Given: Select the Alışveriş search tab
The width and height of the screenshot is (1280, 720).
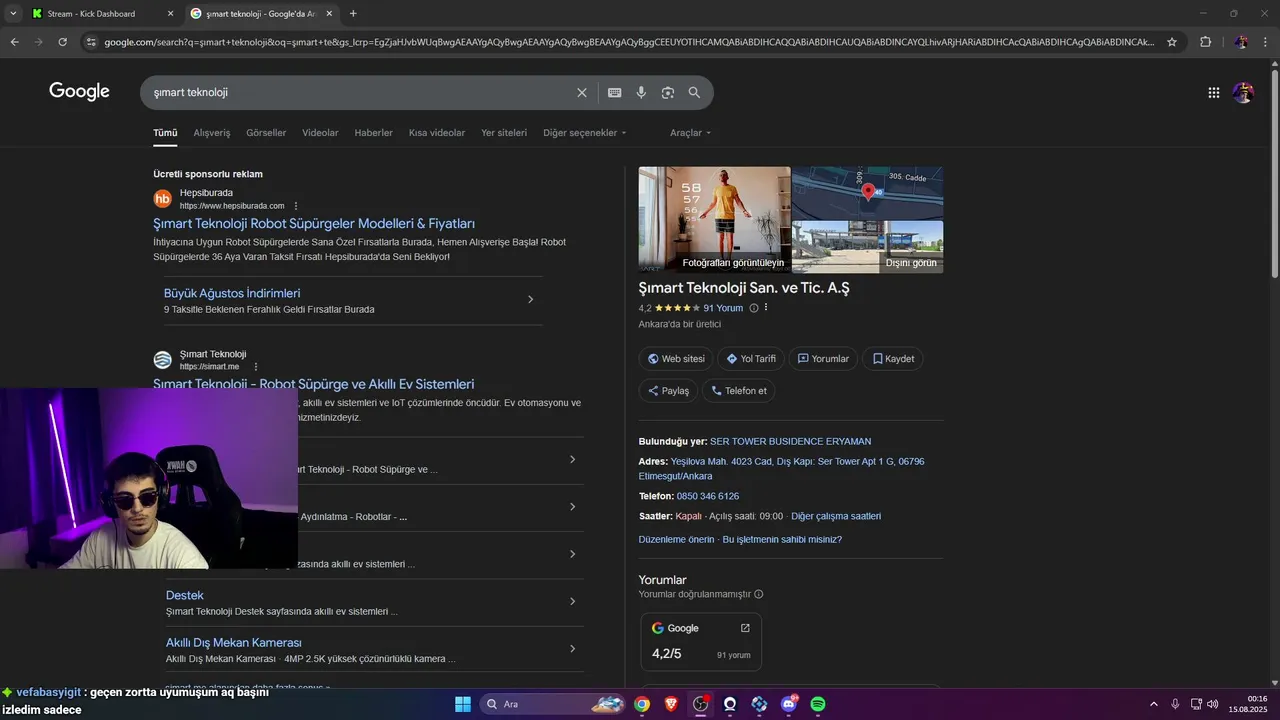Looking at the screenshot, I should pyautogui.click(x=211, y=133).
